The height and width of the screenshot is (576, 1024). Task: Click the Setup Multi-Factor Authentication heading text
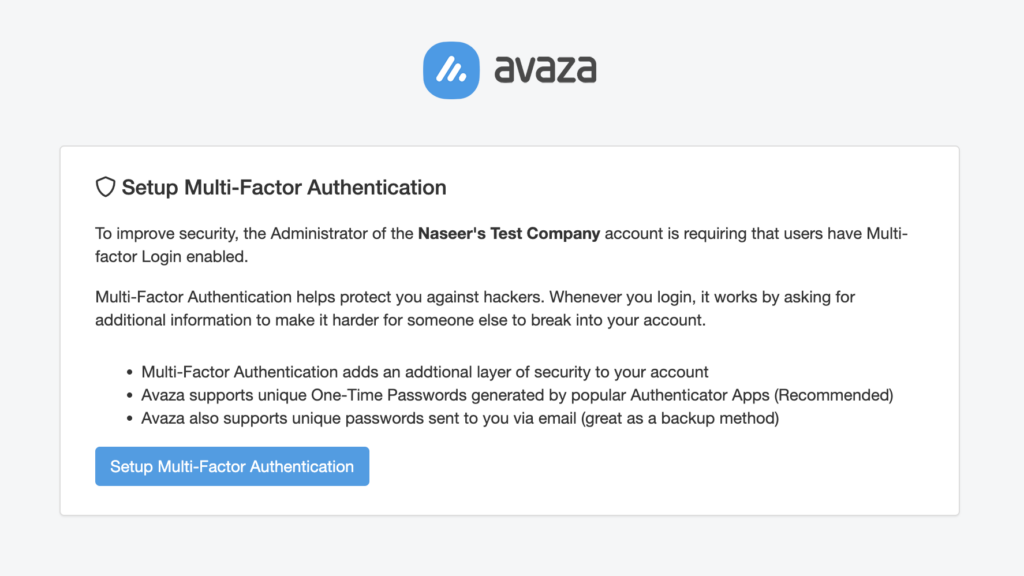coord(284,187)
